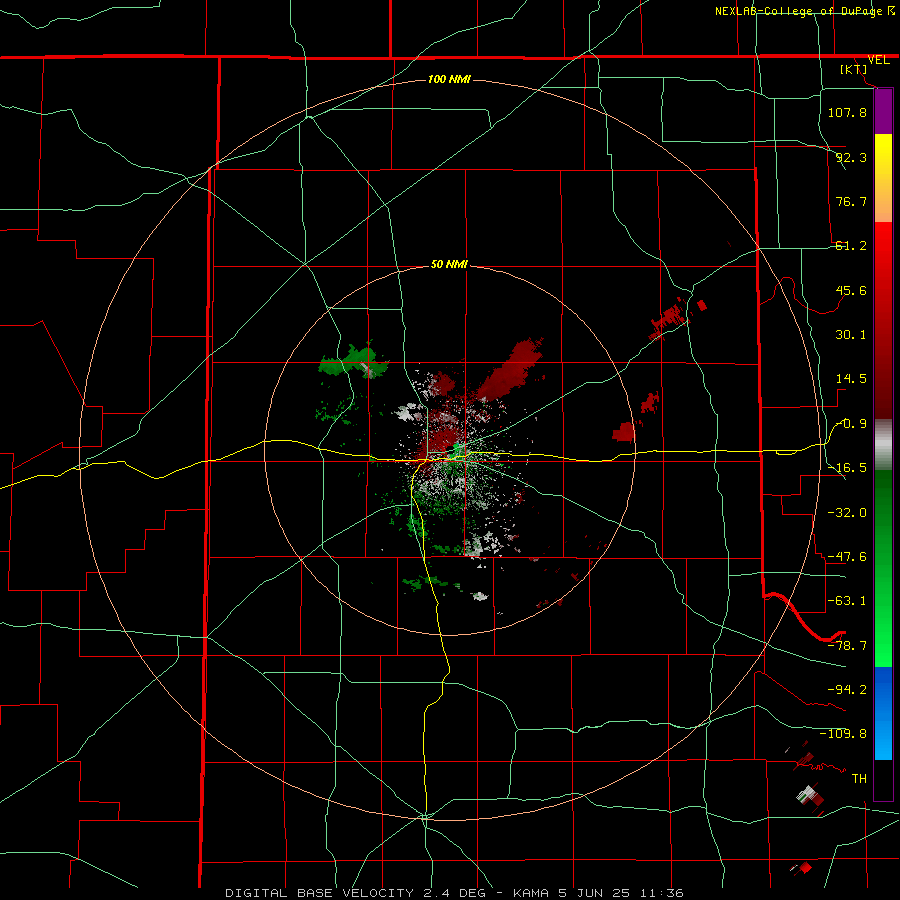The width and height of the screenshot is (900, 900).
Task: Click the [KT] units label
Action: 854,69
